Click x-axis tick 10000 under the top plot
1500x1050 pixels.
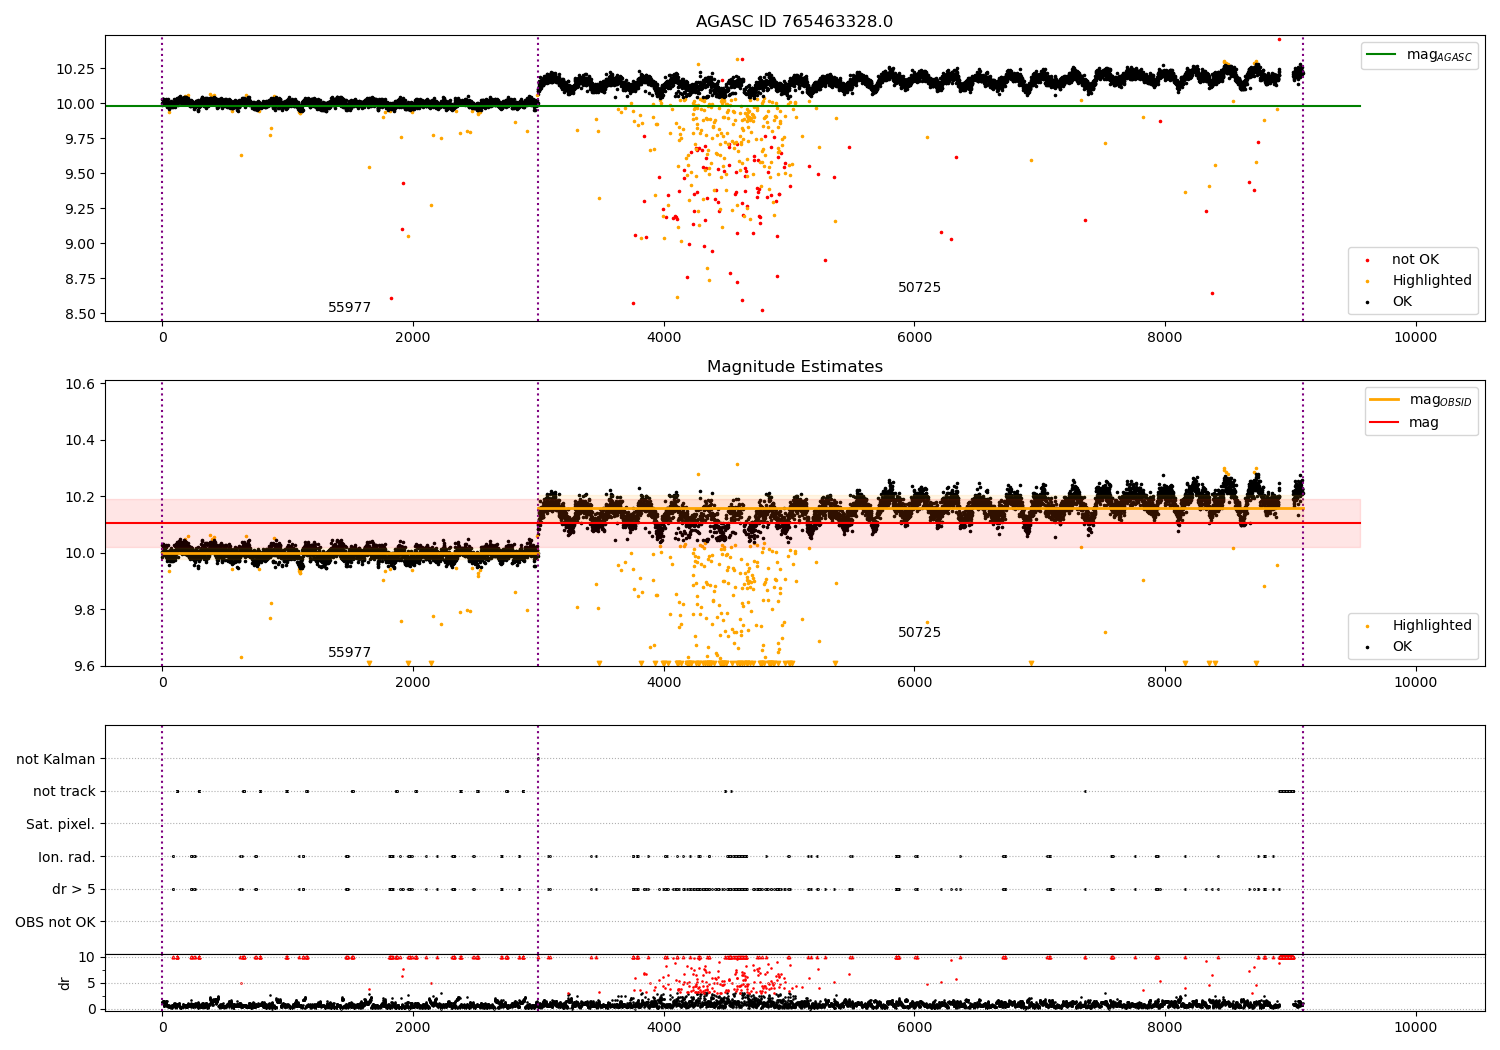(1416, 338)
